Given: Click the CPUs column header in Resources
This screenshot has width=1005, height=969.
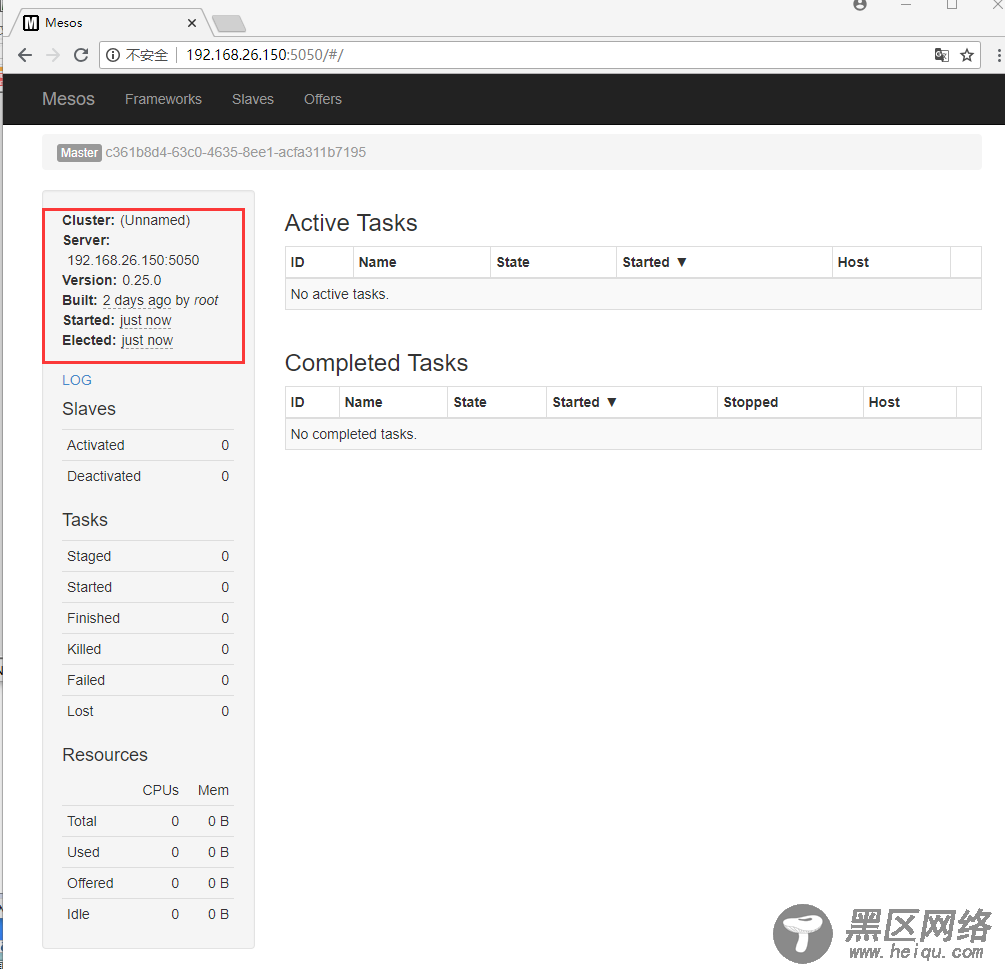Looking at the screenshot, I should (x=160, y=790).
